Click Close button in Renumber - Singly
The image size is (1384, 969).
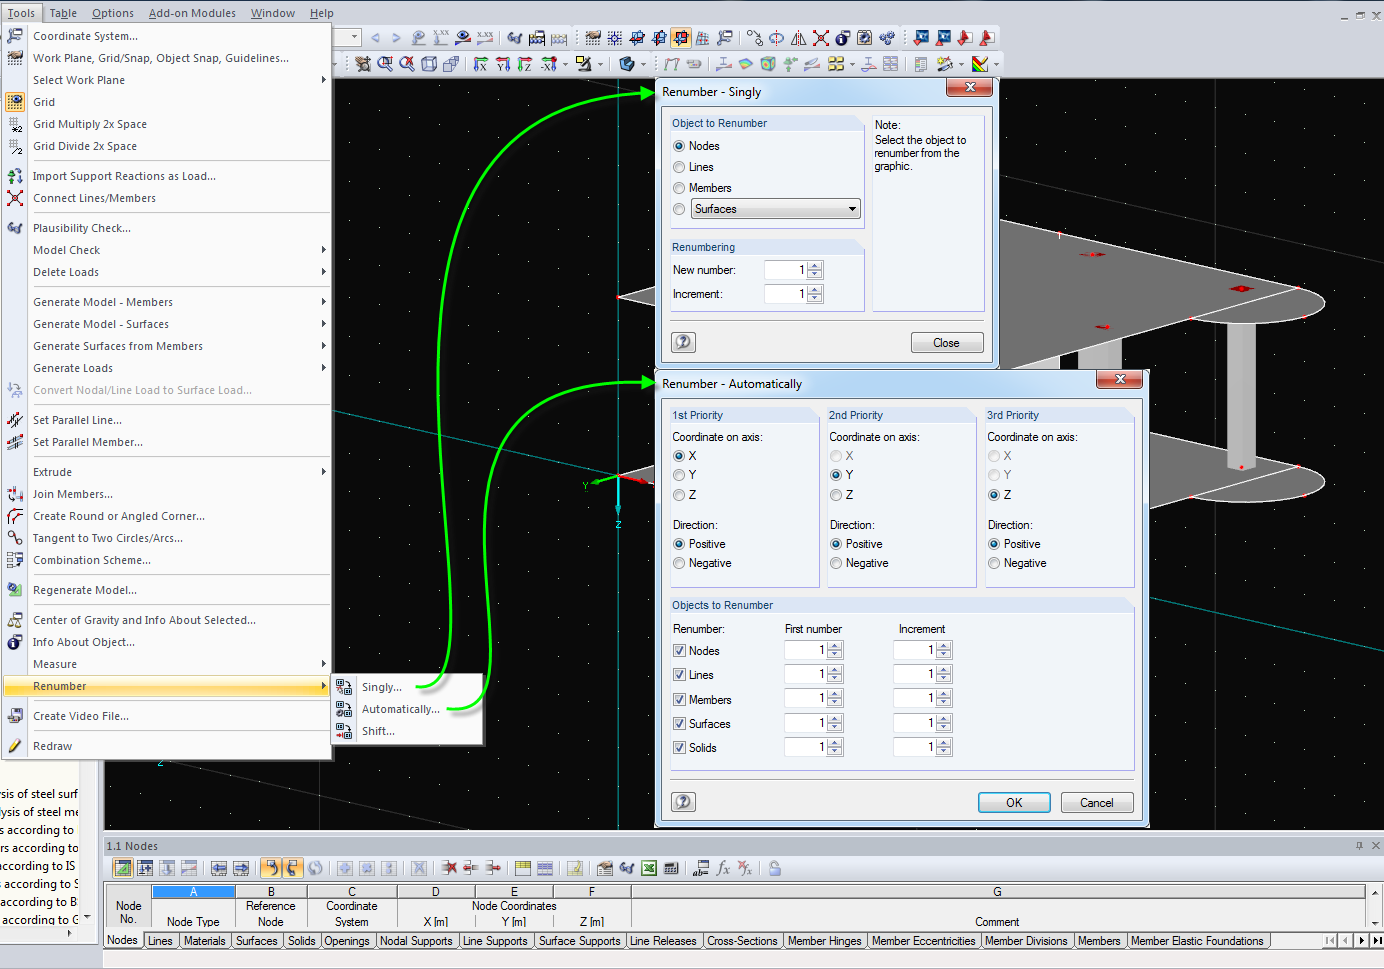(x=946, y=343)
